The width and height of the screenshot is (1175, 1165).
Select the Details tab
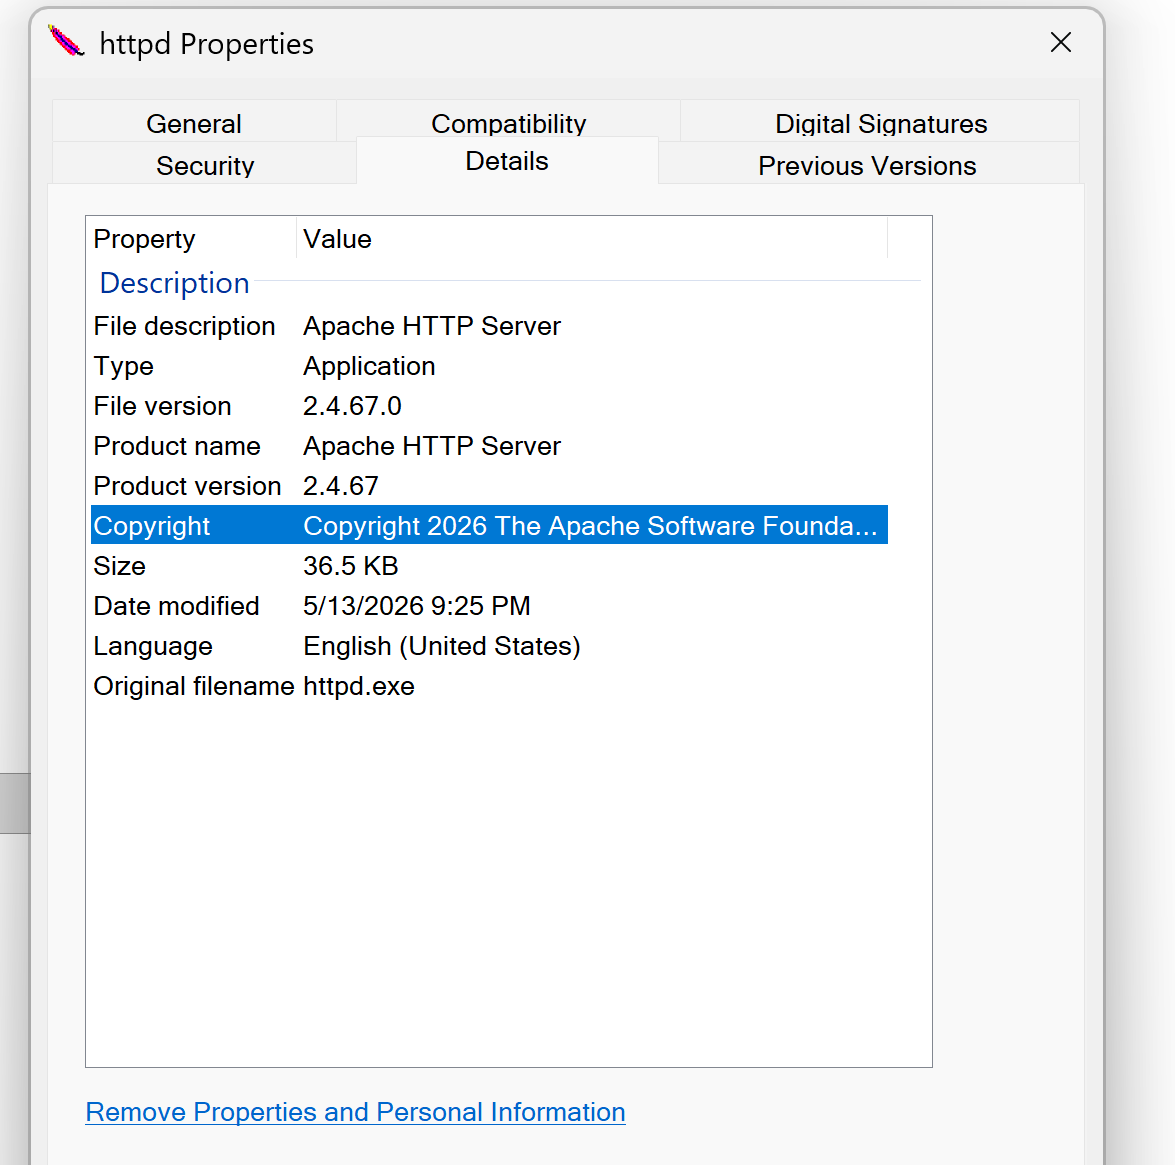[x=507, y=160]
